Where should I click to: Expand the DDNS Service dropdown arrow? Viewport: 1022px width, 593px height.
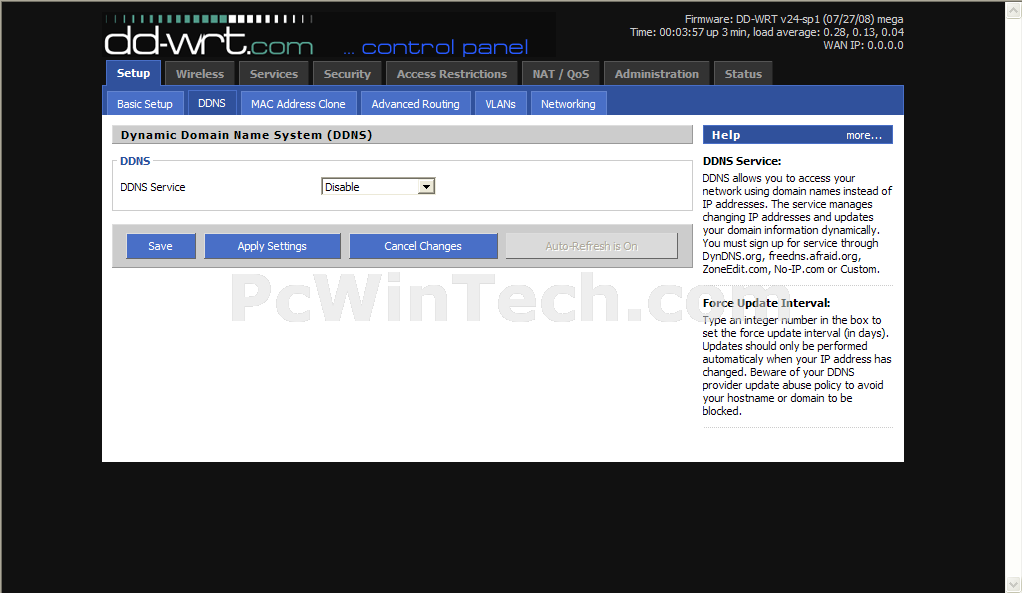[x=426, y=187]
